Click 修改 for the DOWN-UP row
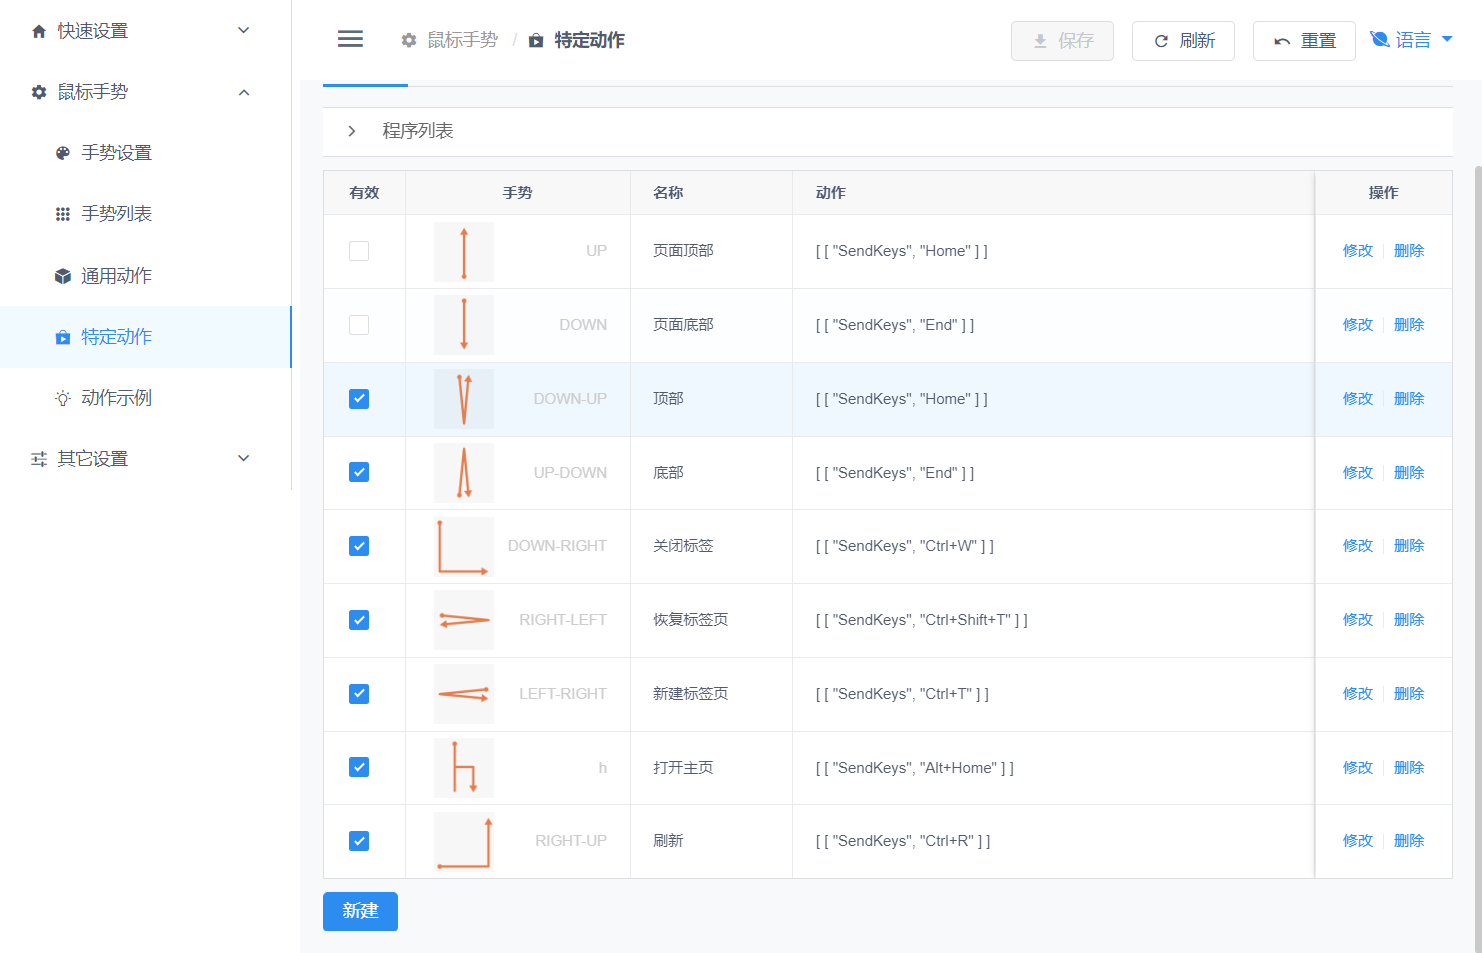Image resolution: width=1482 pixels, height=953 pixels. 1358,399
